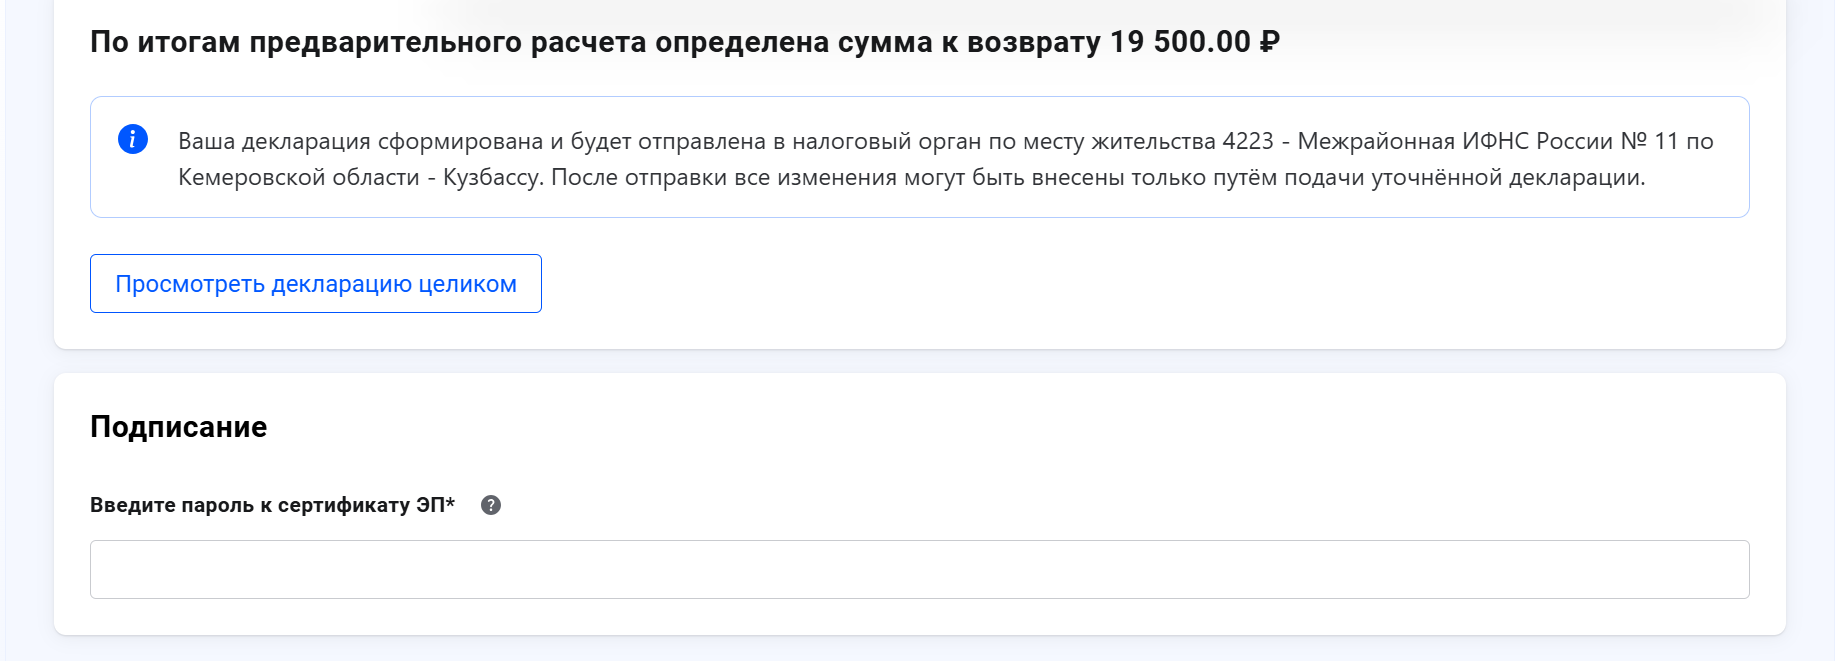Screen dimensions: 1835x661
Task: Click the gray help badge beside 'Введите пароль к сертификату ЭП*'
Action: tap(489, 505)
